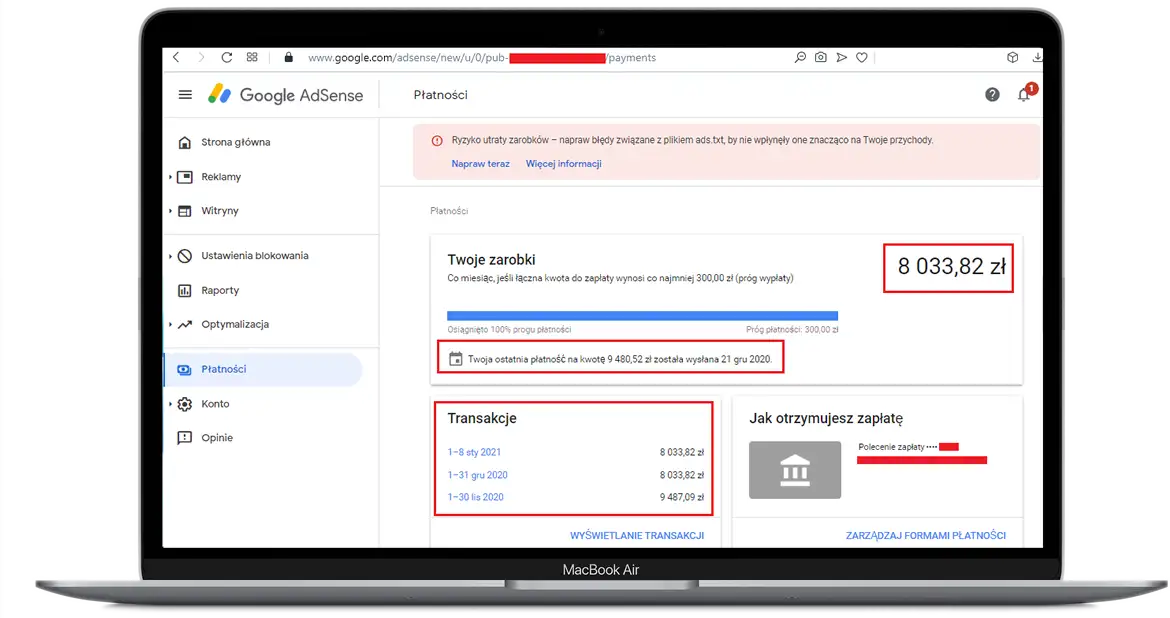Reload the page with the refresh icon

point(227,57)
